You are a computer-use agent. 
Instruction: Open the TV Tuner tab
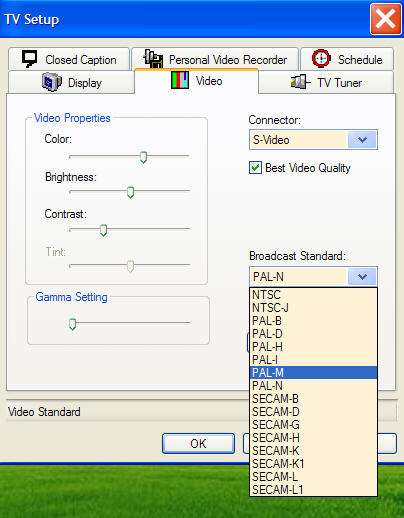(326, 82)
